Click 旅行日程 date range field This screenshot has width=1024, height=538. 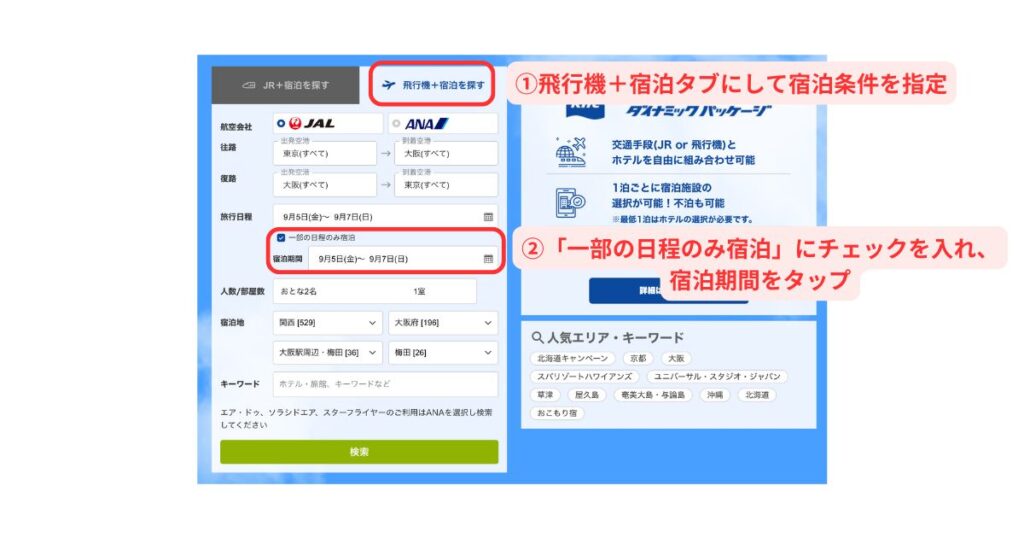(x=385, y=217)
